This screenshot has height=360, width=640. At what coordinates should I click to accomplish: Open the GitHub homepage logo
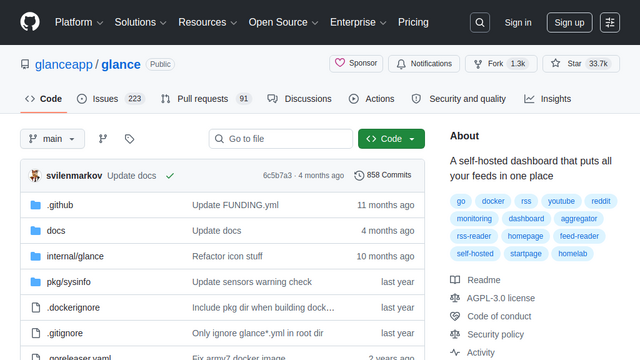(30, 22)
